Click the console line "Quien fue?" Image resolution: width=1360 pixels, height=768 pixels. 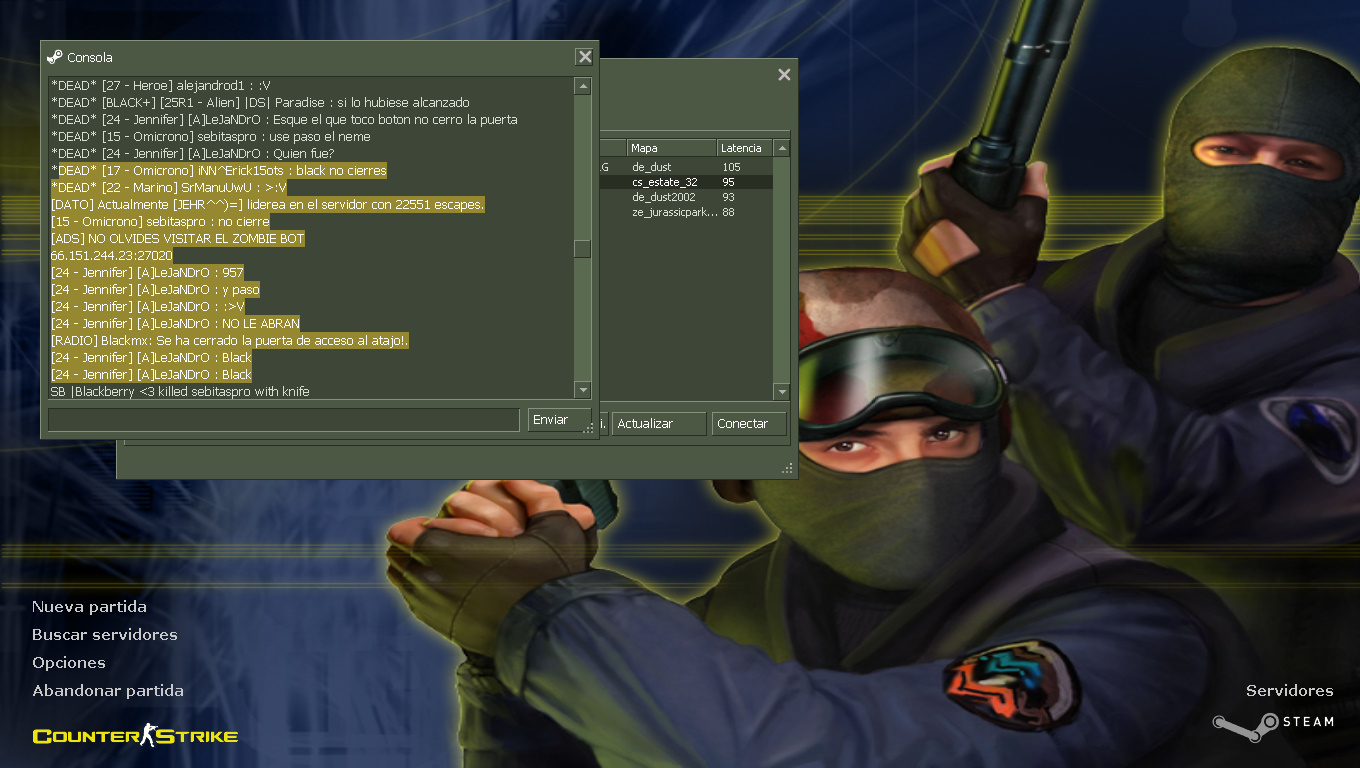tap(192, 154)
